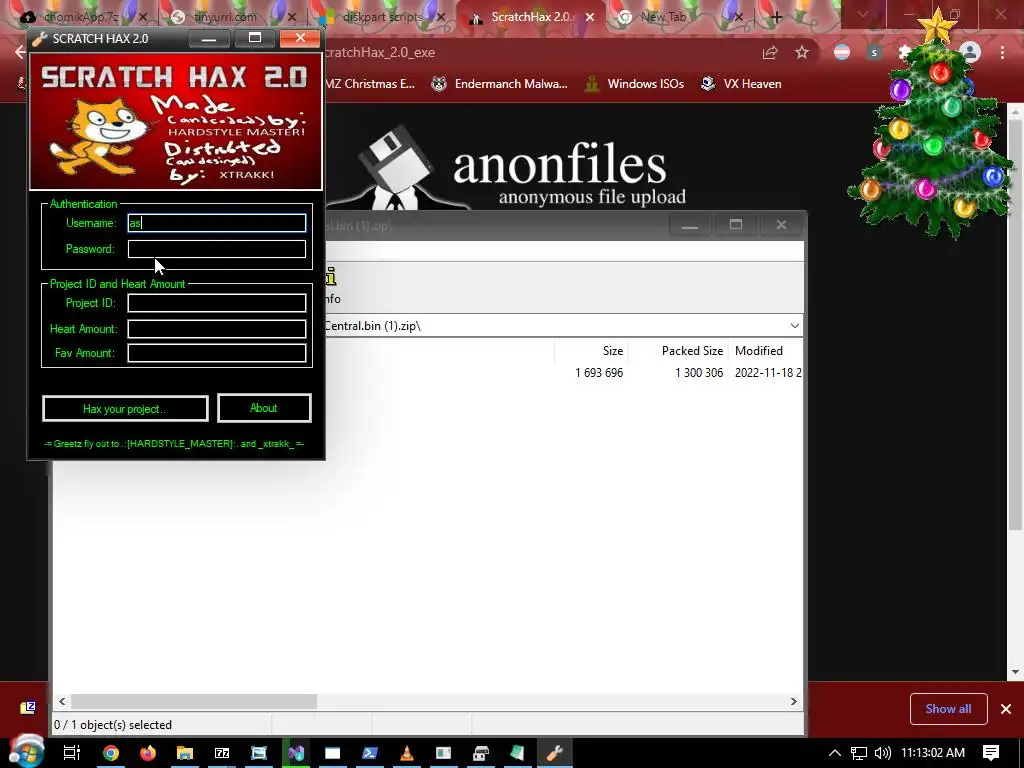Open the 'MZ Christmas E...' bookmark
The width and height of the screenshot is (1024, 768).
(x=370, y=84)
